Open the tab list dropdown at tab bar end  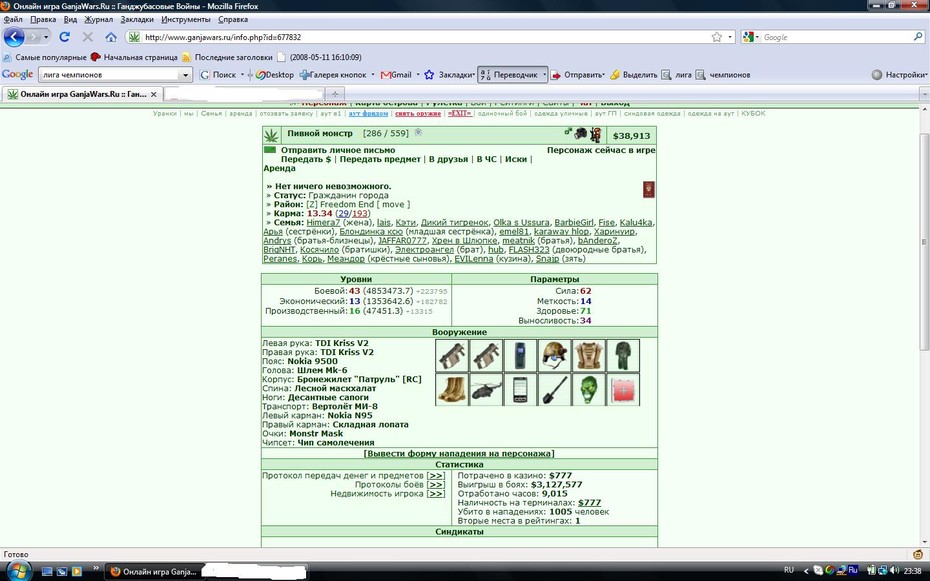tap(924, 94)
